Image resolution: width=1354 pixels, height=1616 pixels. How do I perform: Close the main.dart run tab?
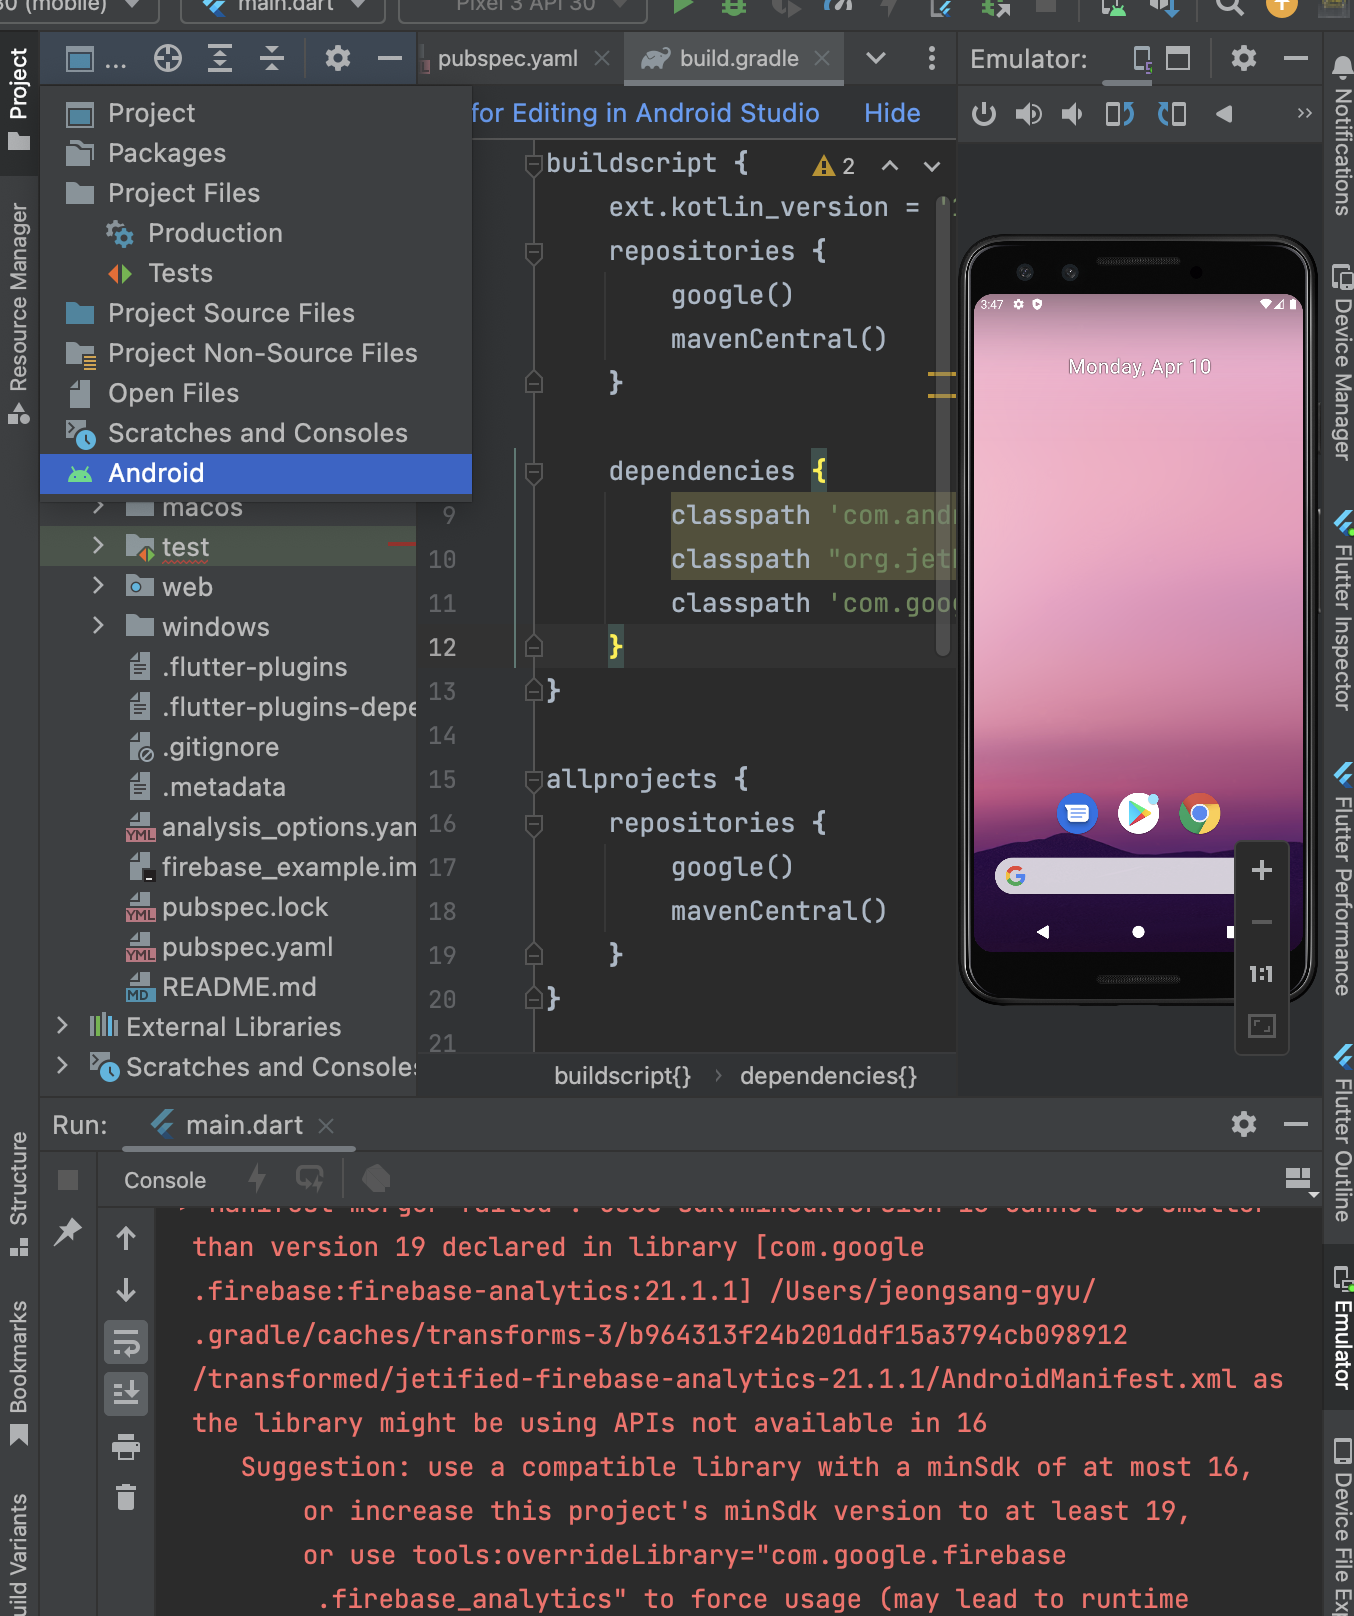click(x=326, y=1126)
